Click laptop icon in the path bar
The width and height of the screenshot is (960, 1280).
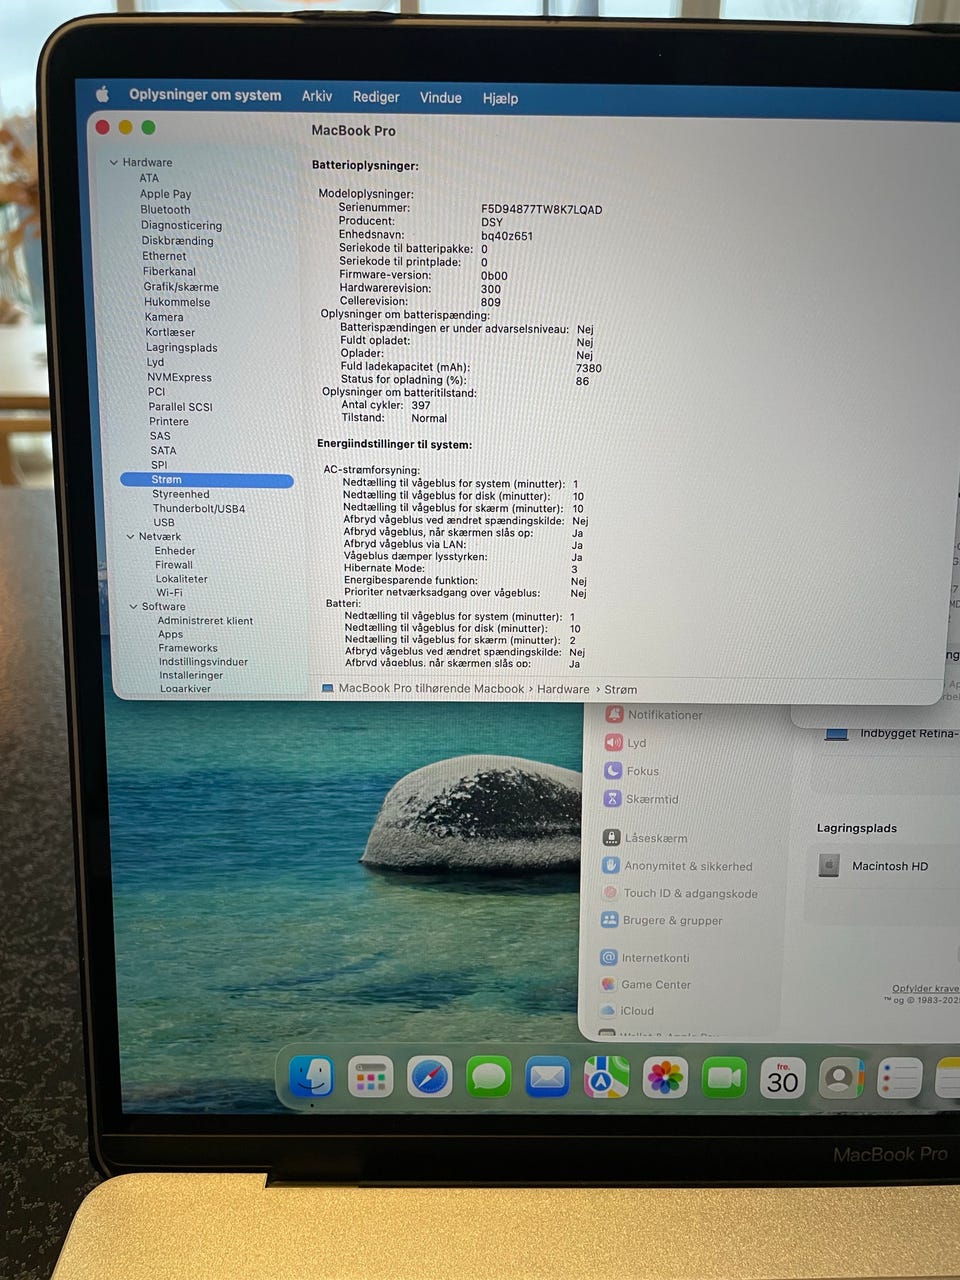[x=327, y=688]
